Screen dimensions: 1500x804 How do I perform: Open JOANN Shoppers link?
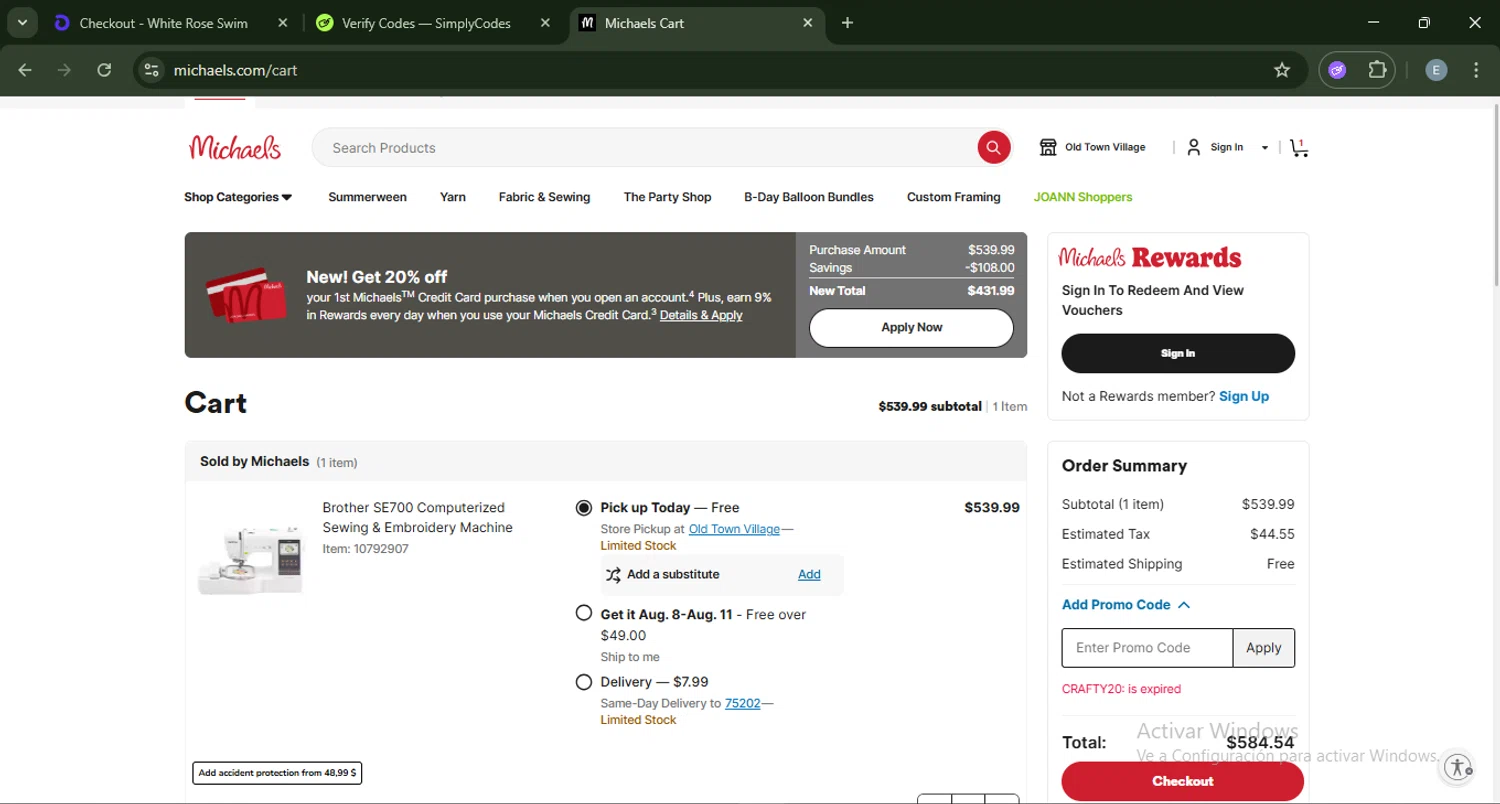[1083, 197]
